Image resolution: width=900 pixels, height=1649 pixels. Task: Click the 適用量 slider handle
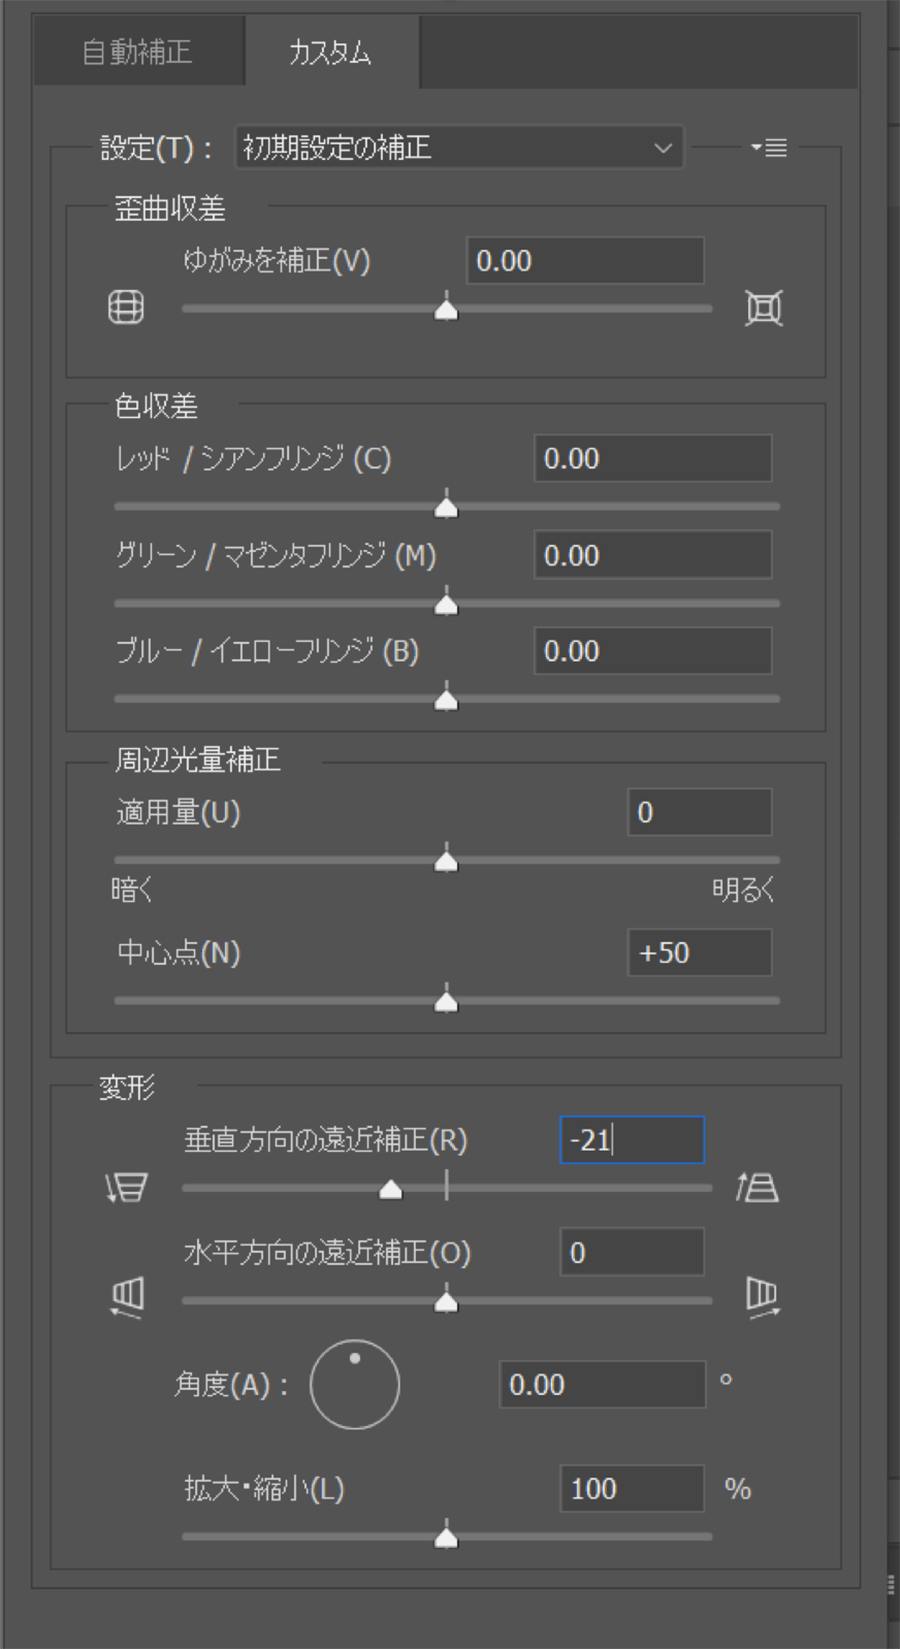(x=446, y=860)
